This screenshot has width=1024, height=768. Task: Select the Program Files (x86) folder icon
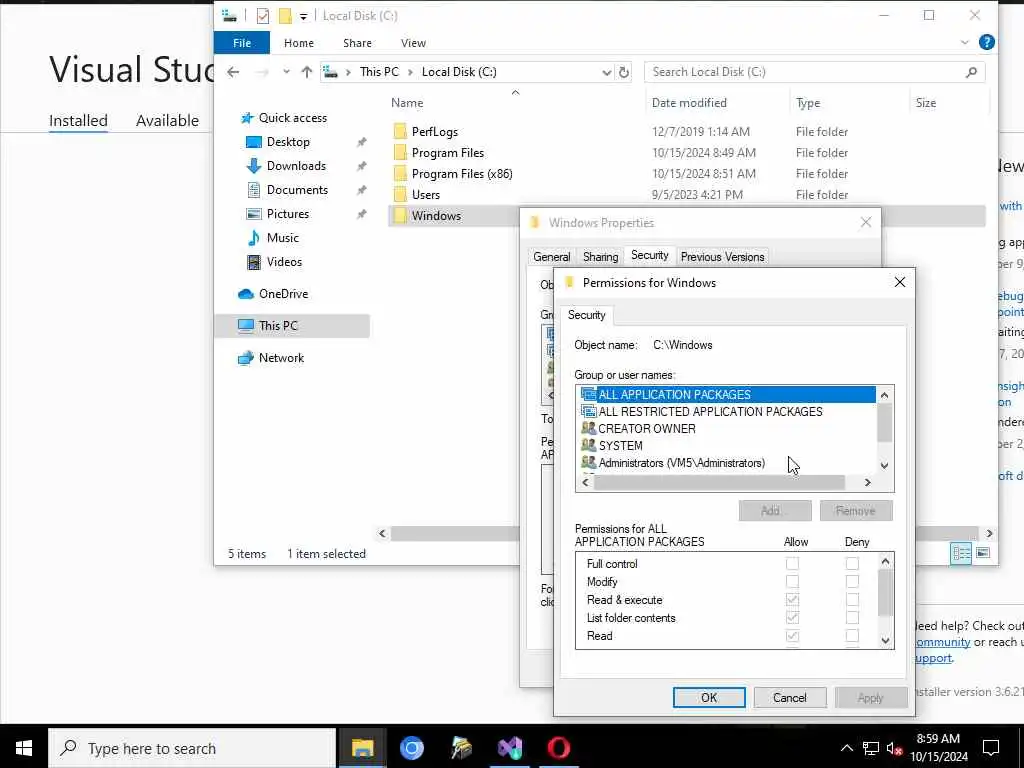click(x=400, y=174)
